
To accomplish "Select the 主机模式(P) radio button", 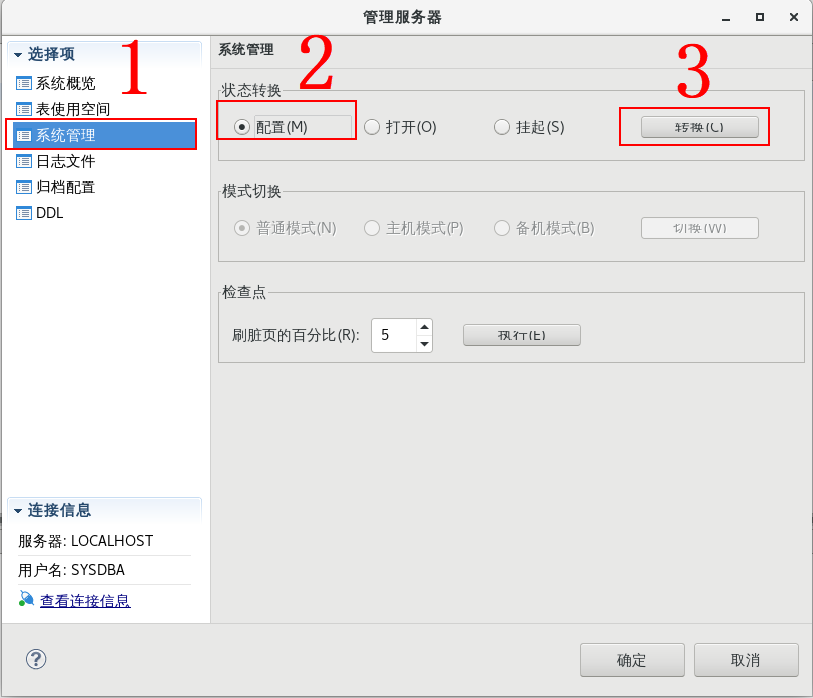I will pyautogui.click(x=372, y=228).
